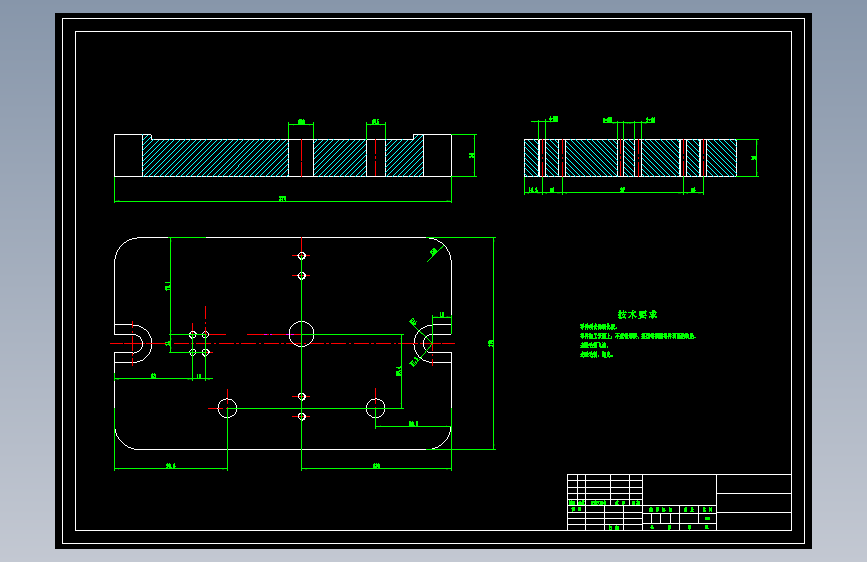Click the bottom-left circular hole in plan view
This screenshot has height=562, width=867.
click(x=227, y=409)
